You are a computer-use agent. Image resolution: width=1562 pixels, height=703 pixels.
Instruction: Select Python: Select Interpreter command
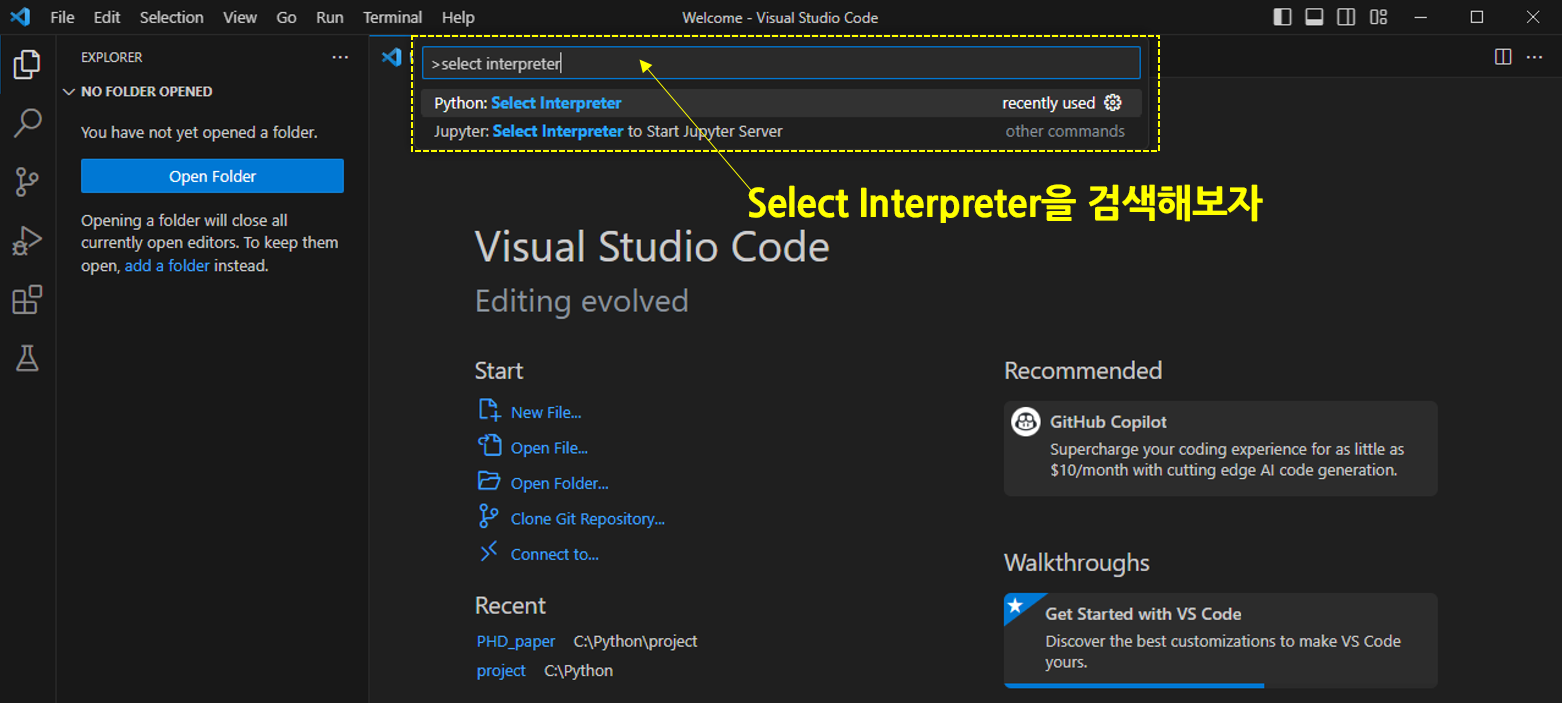click(x=781, y=103)
